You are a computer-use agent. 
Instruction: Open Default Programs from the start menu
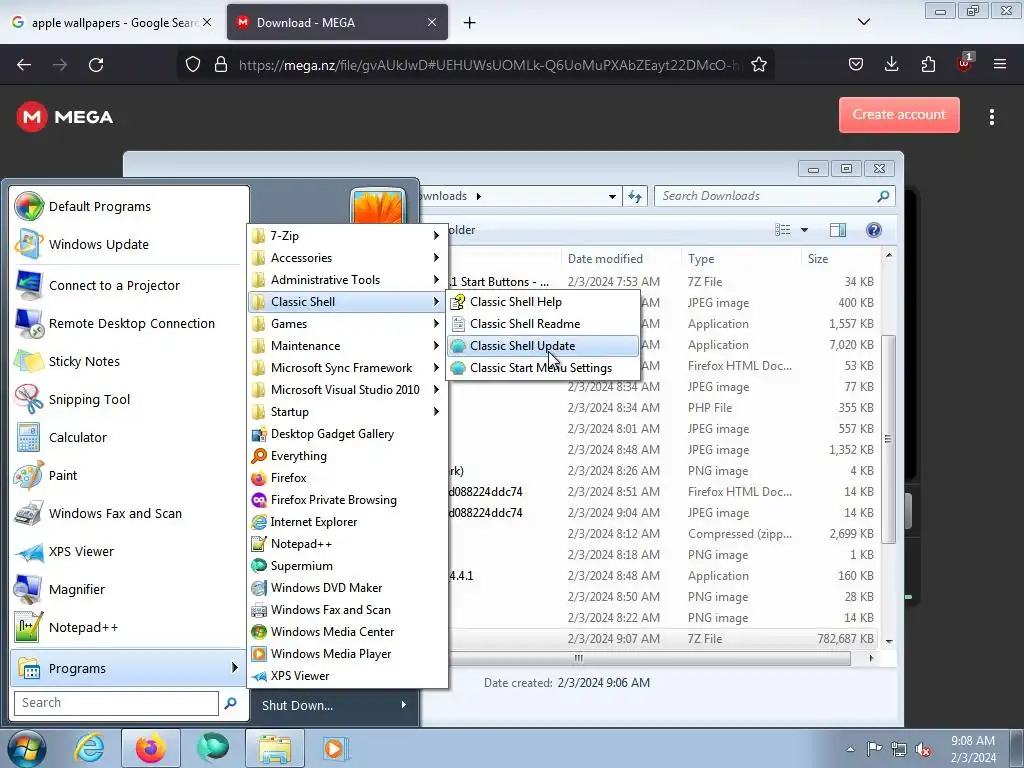tap(129, 206)
